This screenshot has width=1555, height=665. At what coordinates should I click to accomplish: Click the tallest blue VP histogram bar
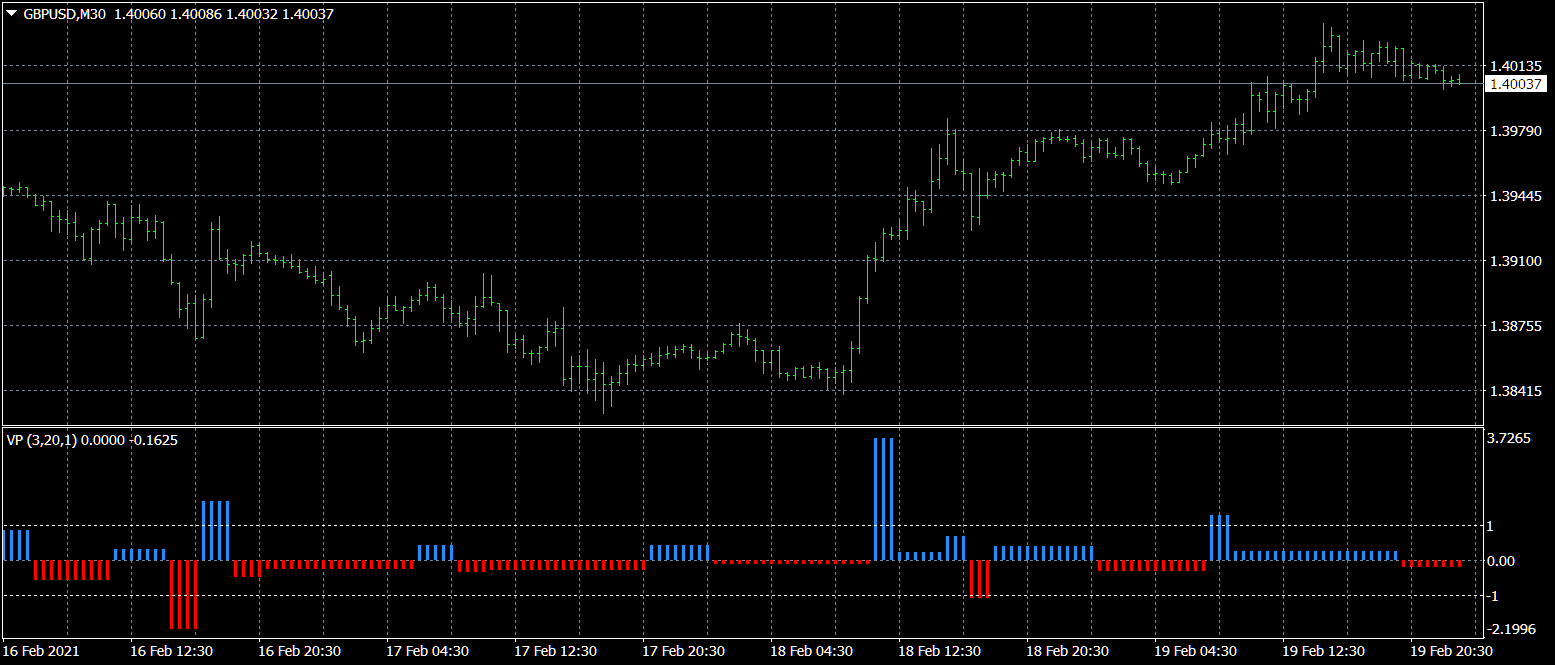(883, 499)
